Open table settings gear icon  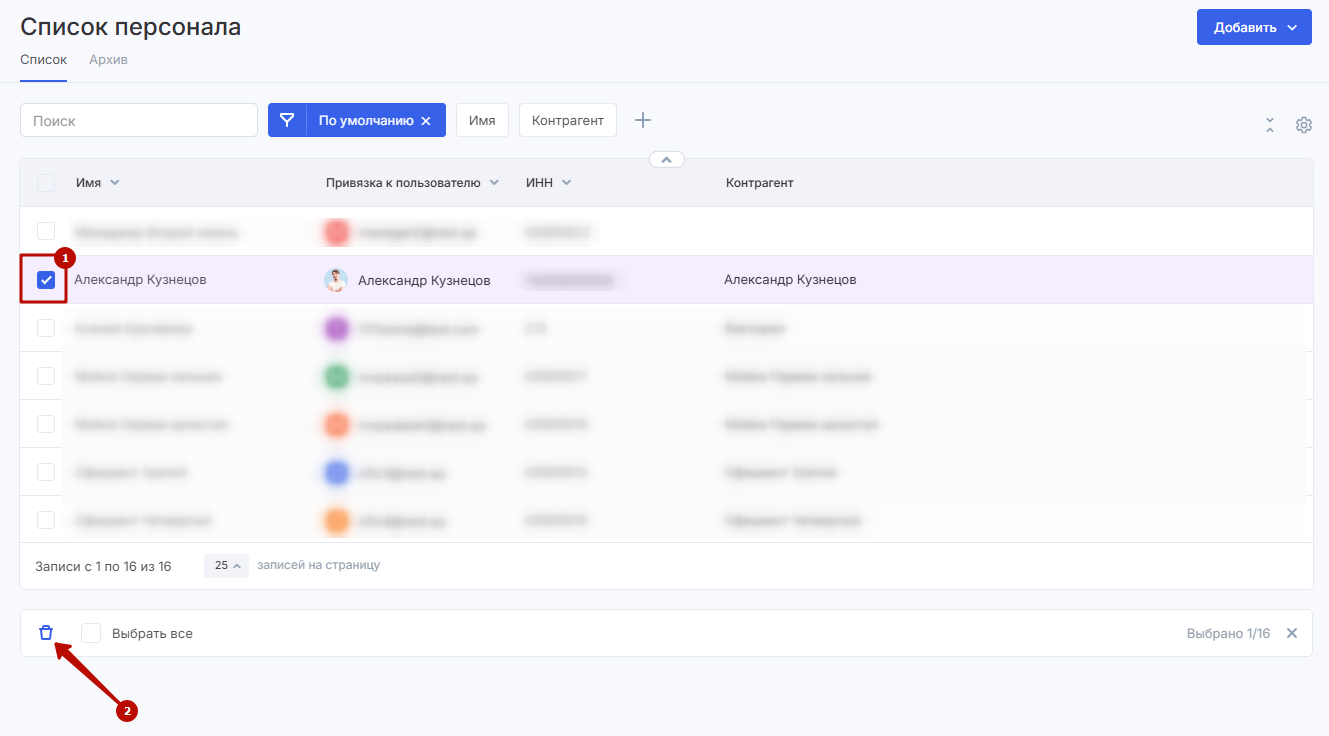(x=1303, y=125)
